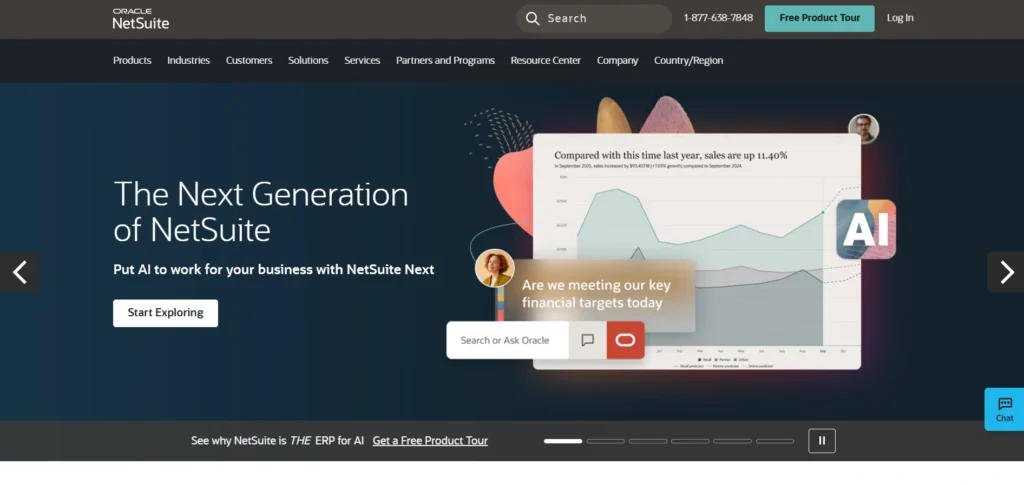Click text "See why NetSuite is THE ERP for AI"
The height and width of the screenshot is (485, 1024).
pos(278,441)
